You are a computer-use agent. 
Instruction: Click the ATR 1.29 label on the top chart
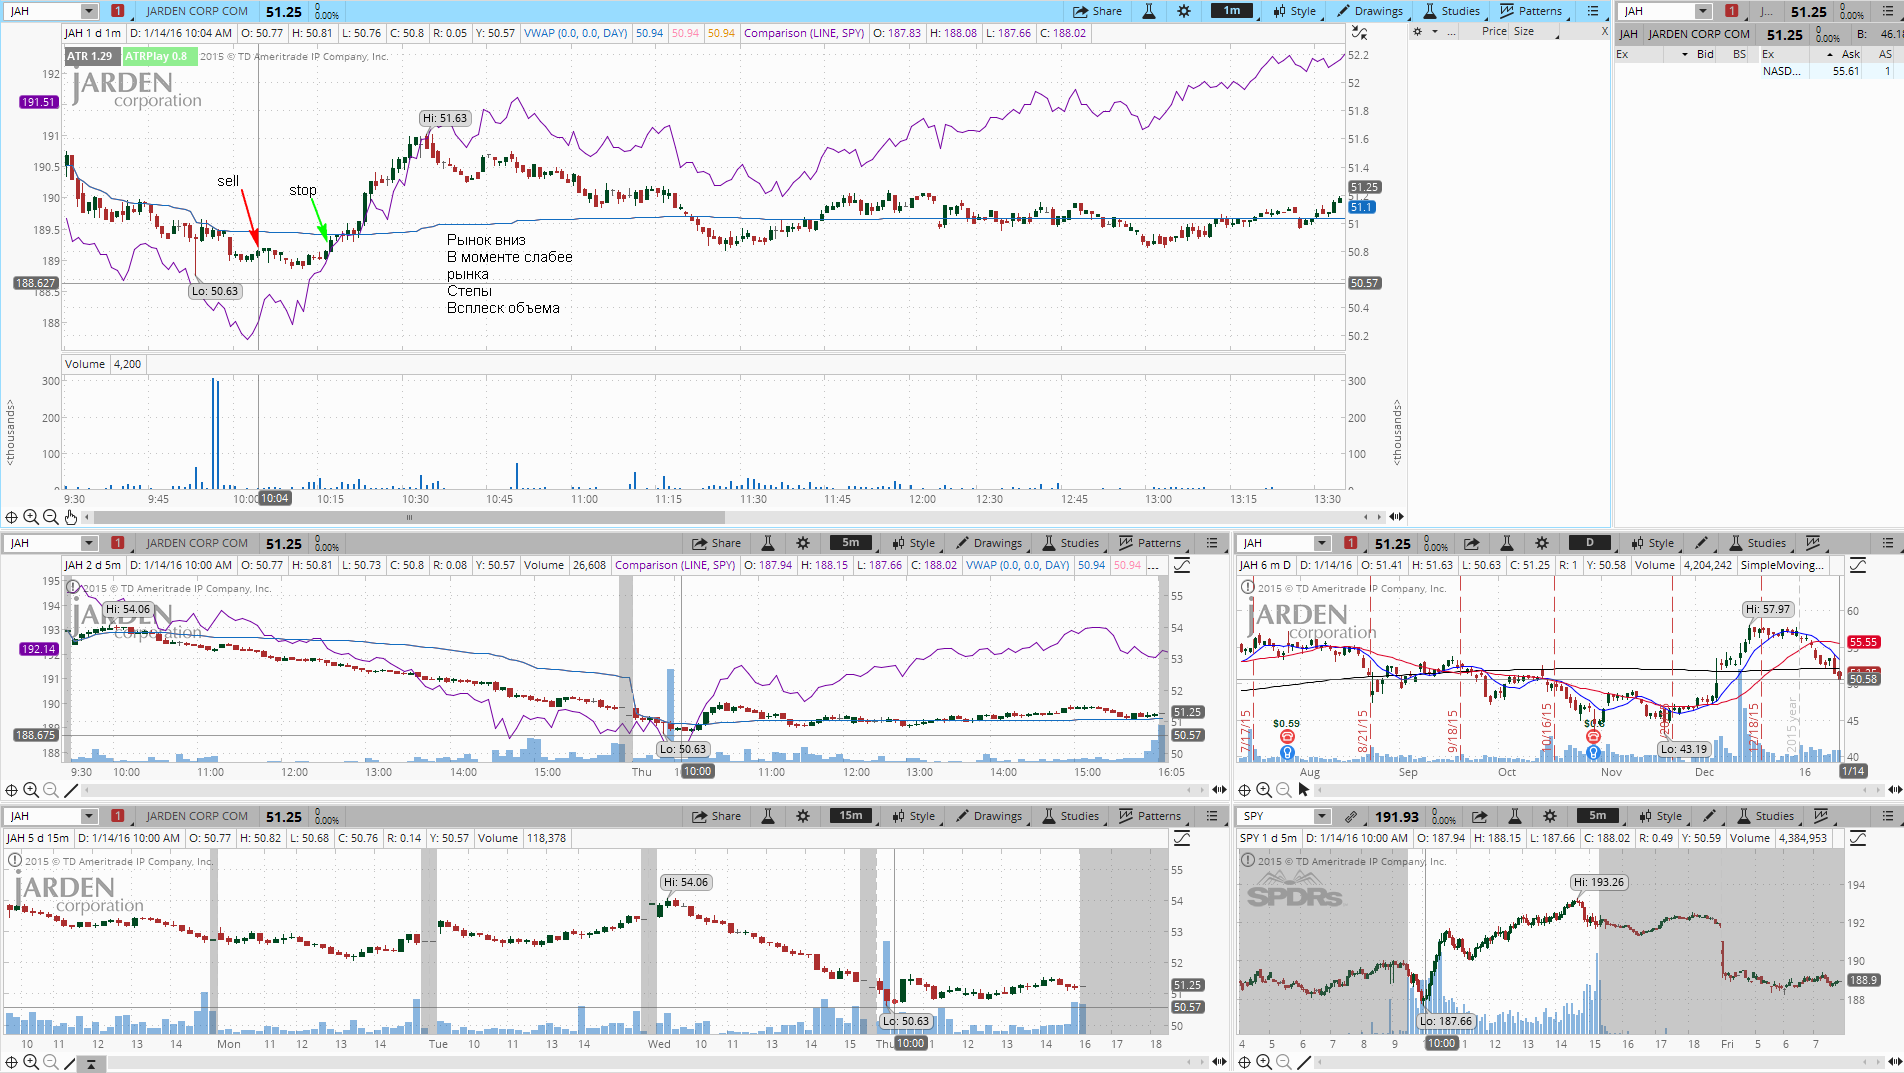pyautogui.click(x=91, y=56)
